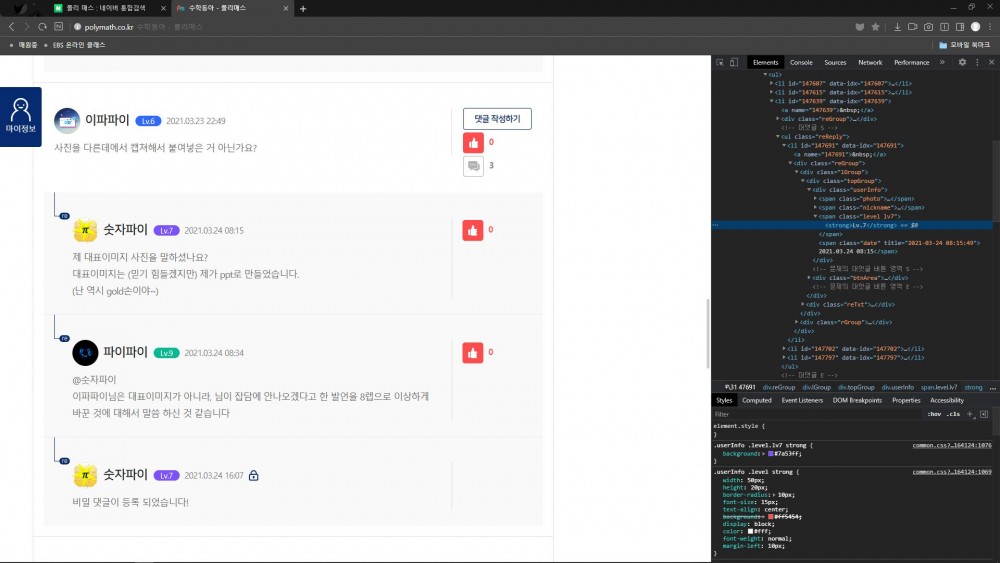Expand the li id 147607 node
This screenshot has width=1000, height=563.
click(x=771, y=84)
